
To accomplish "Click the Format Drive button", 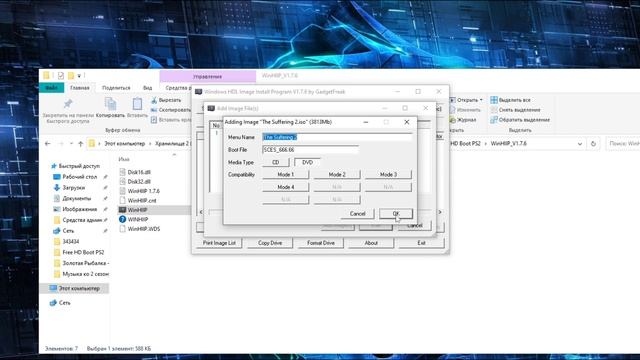I will click(320, 243).
